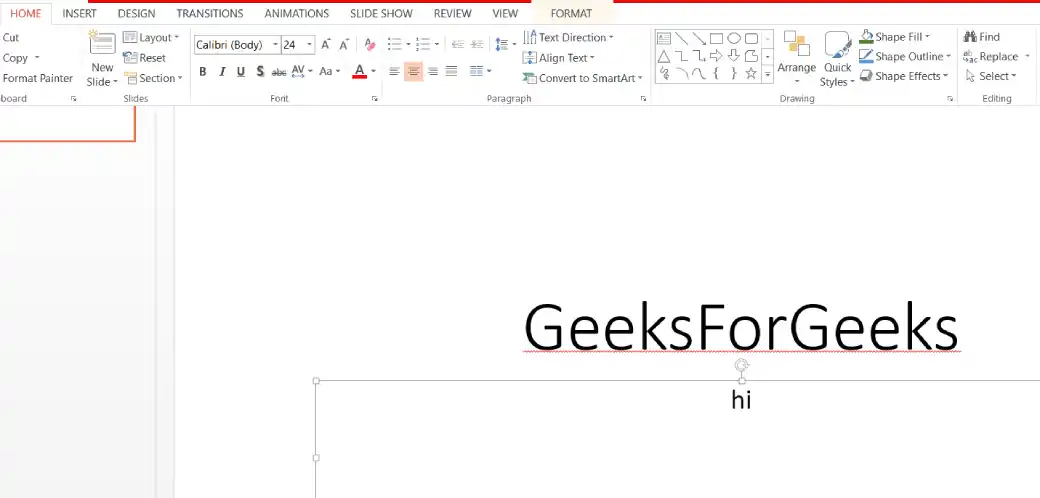
Task: Click Increase Font Size icon
Action: 326,44
